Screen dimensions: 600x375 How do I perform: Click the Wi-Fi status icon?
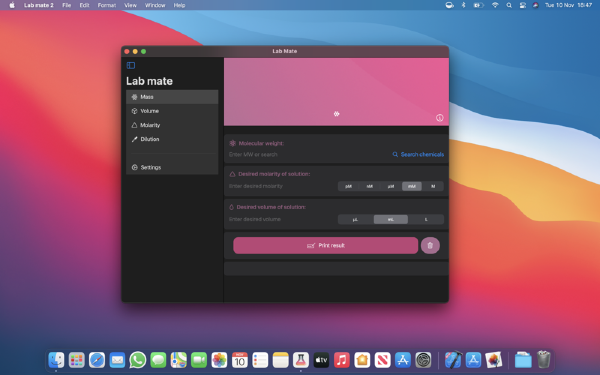pyautogui.click(x=495, y=5)
